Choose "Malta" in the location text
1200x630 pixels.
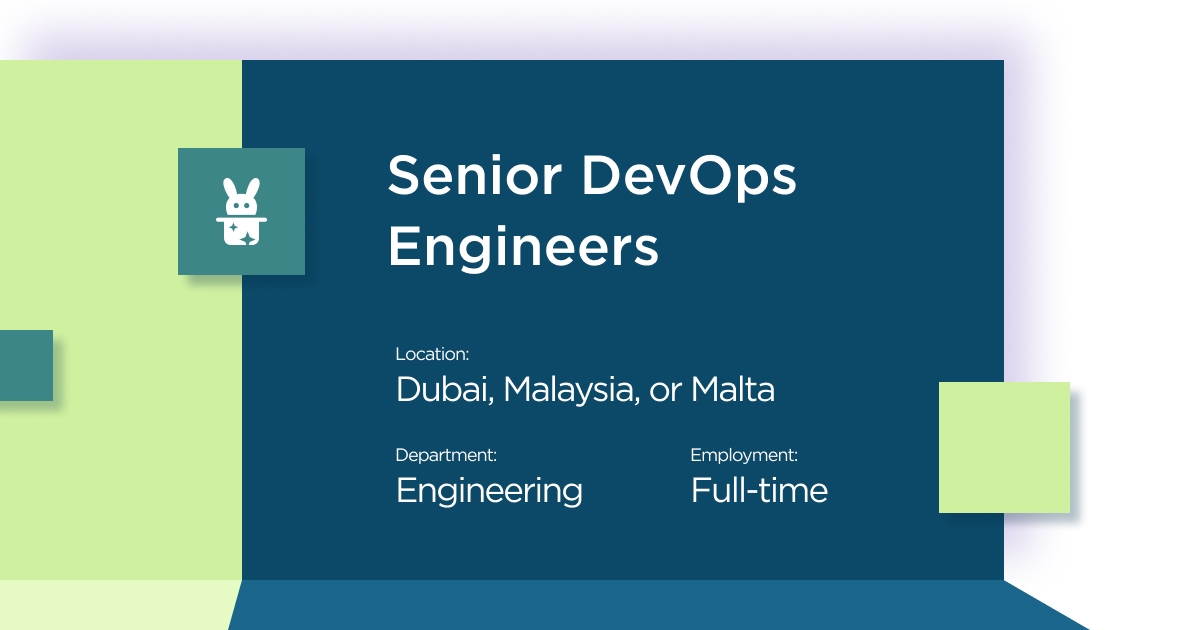tap(733, 389)
